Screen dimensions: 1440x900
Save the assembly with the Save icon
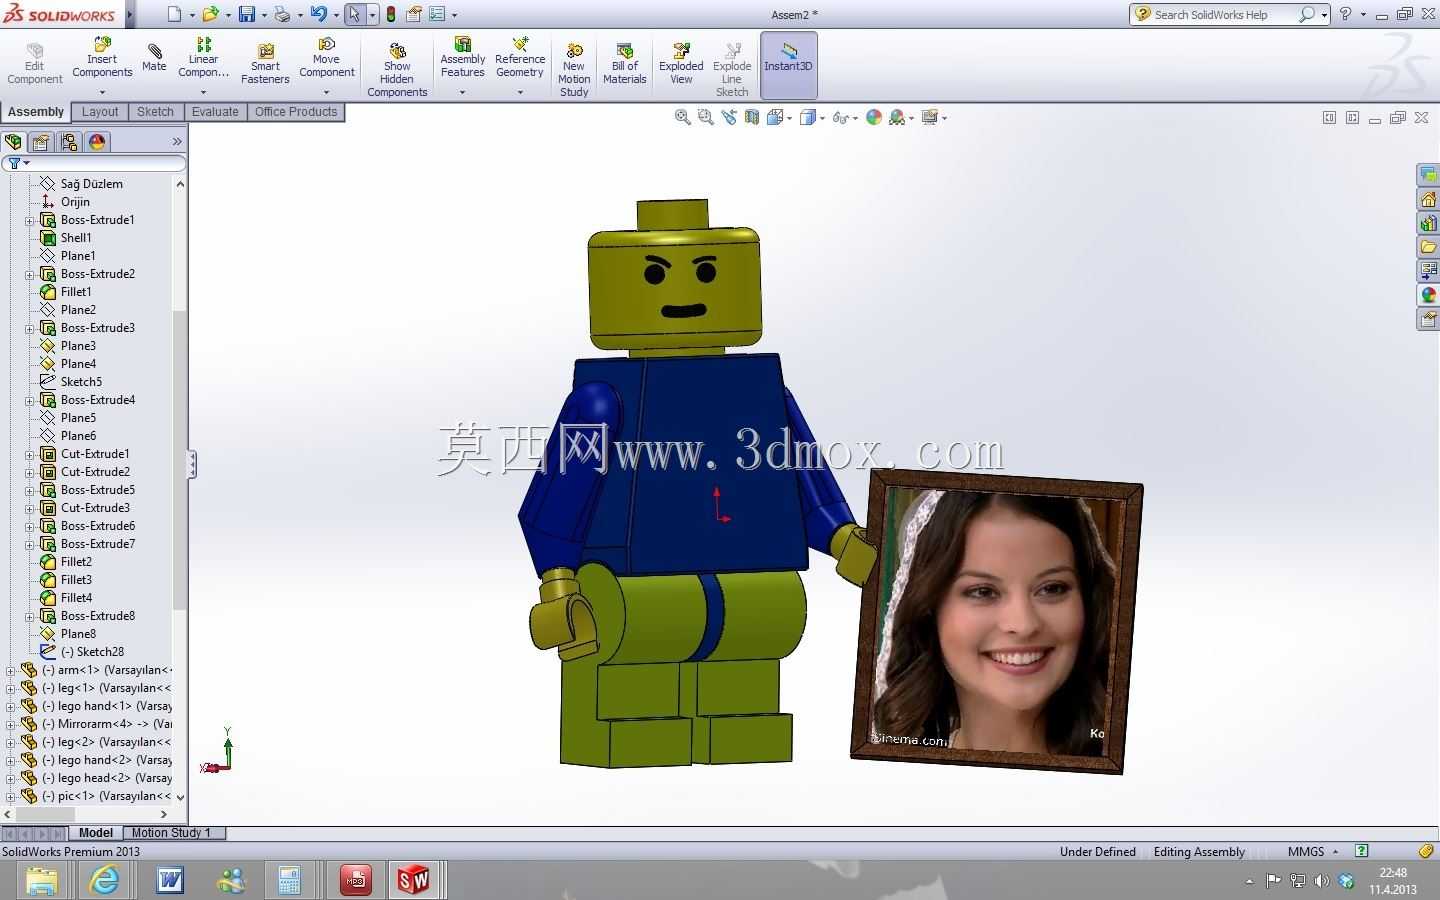coord(246,14)
